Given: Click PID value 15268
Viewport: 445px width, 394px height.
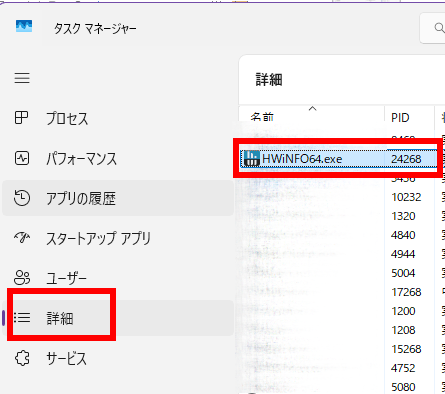Looking at the screenshot, I should (x=406, y=349).
